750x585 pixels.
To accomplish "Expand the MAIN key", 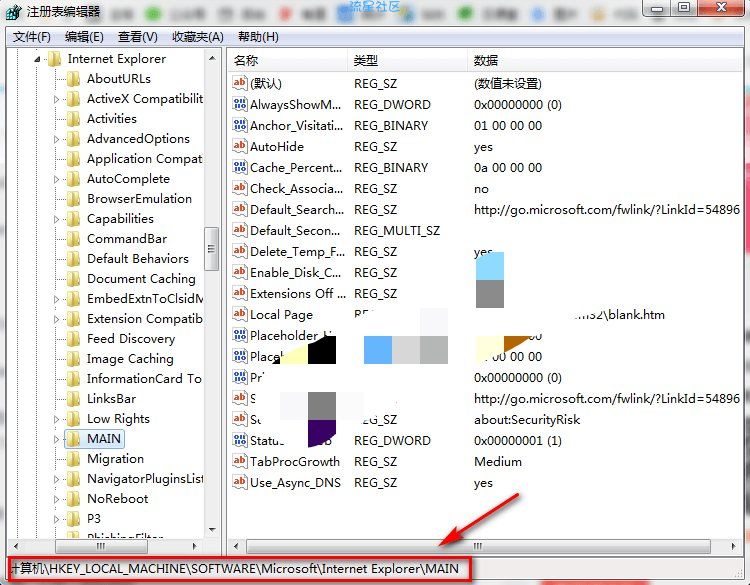I will click(56, 439).
